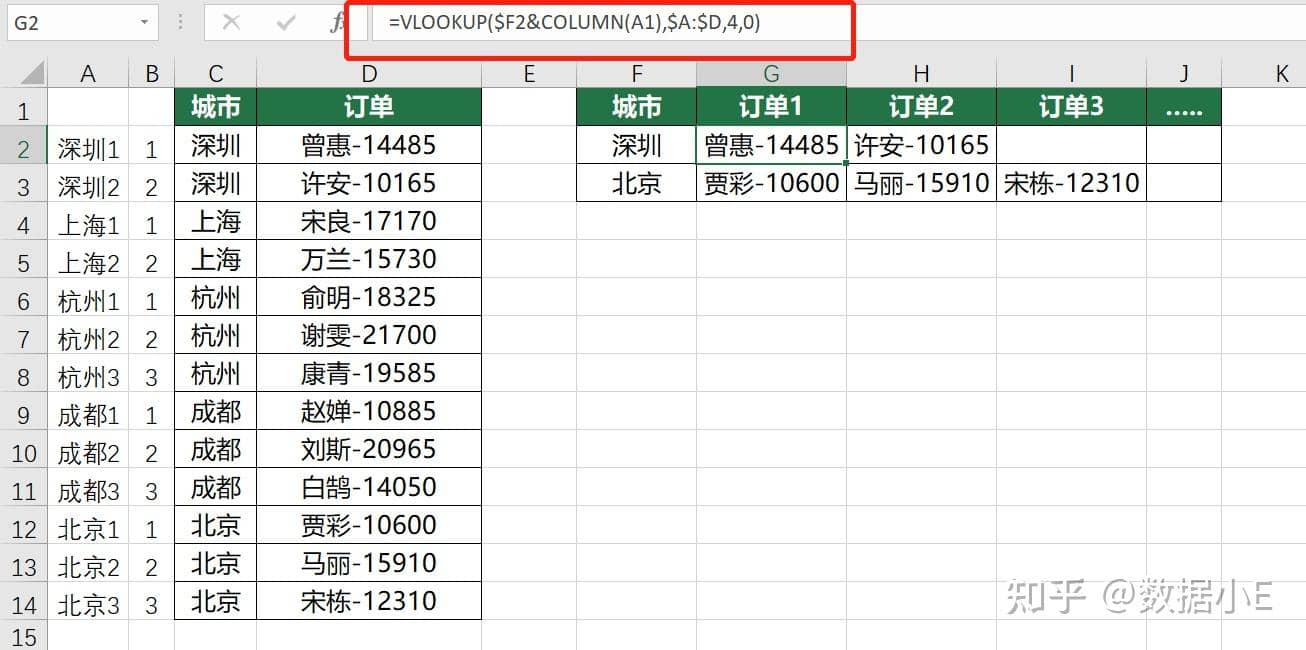Click the green 城市 header in column C

[215, 107]
